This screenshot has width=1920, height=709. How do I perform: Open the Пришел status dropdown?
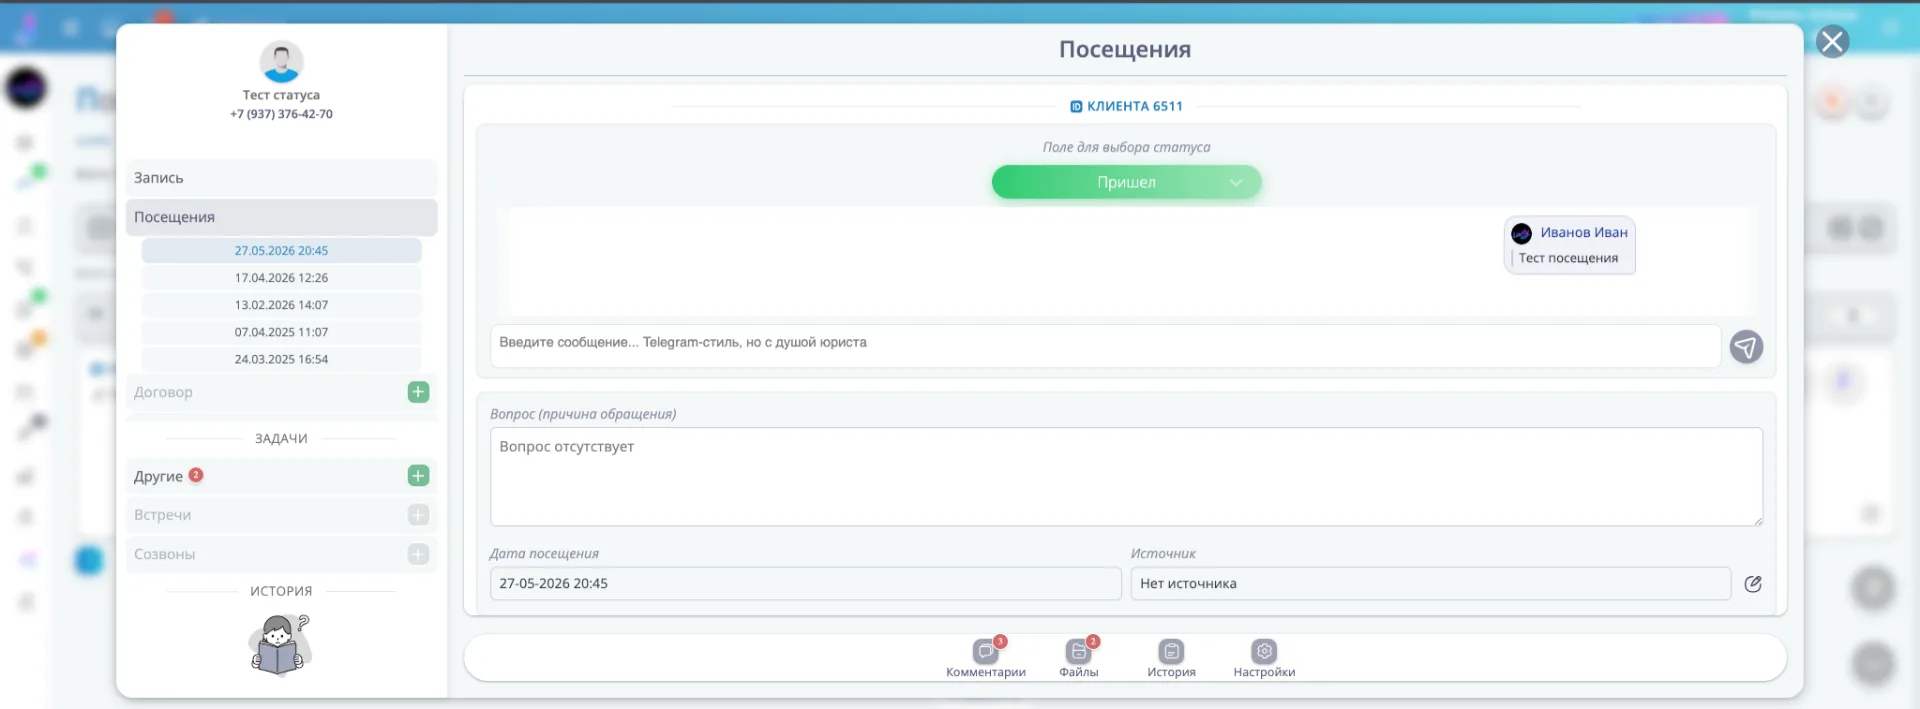(x=1126, y=182)
